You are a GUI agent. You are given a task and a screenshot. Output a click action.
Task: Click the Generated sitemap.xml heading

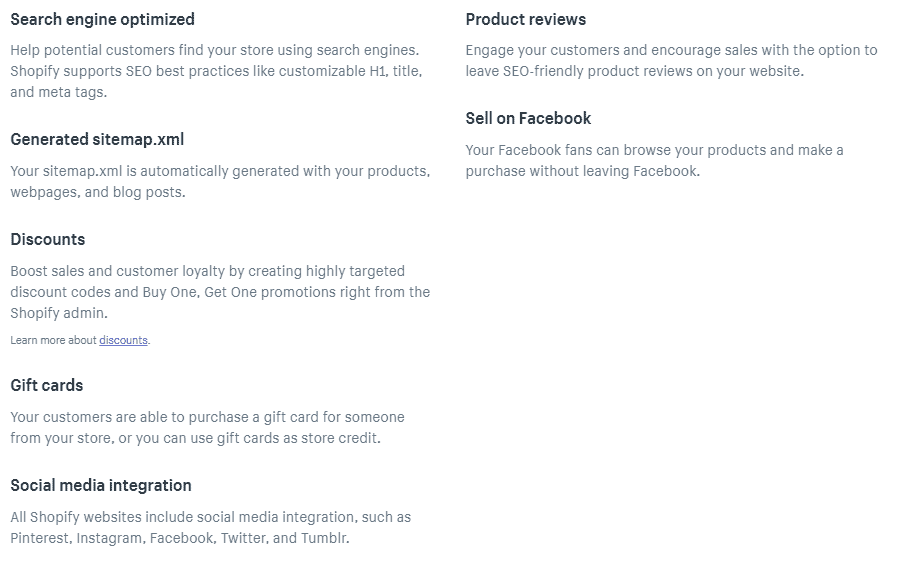pos(97,139)
